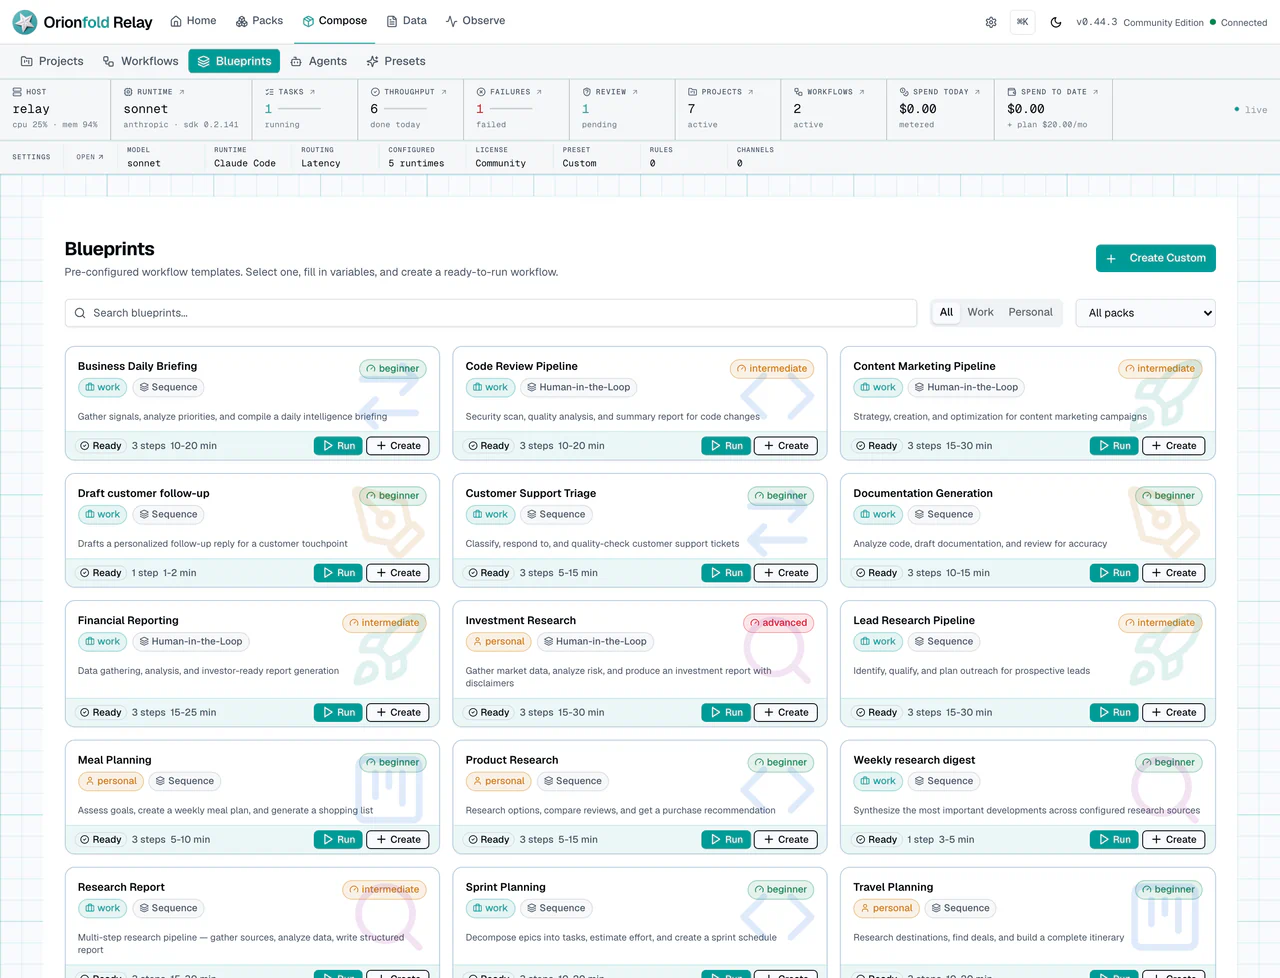Click personal tag on Meal Planning
1280x978 pixels.
pos(110,782)
